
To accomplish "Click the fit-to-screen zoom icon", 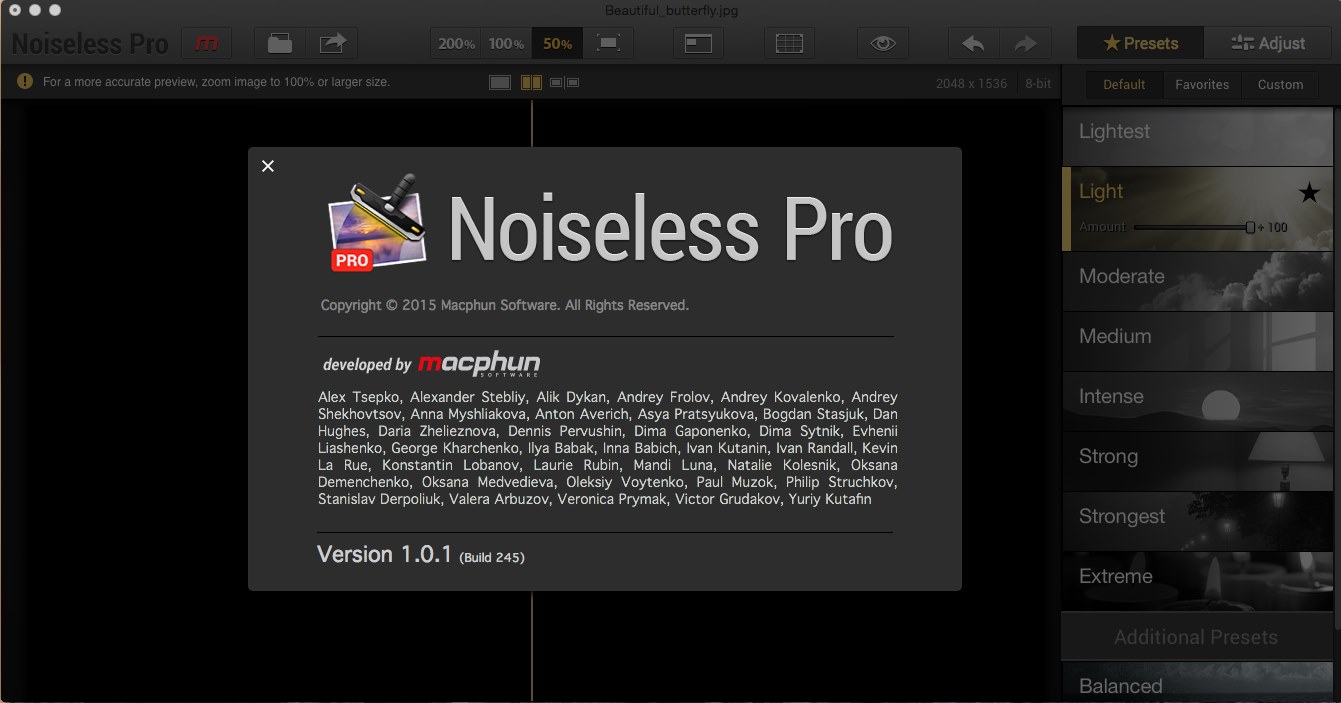I will pos(607,43).
